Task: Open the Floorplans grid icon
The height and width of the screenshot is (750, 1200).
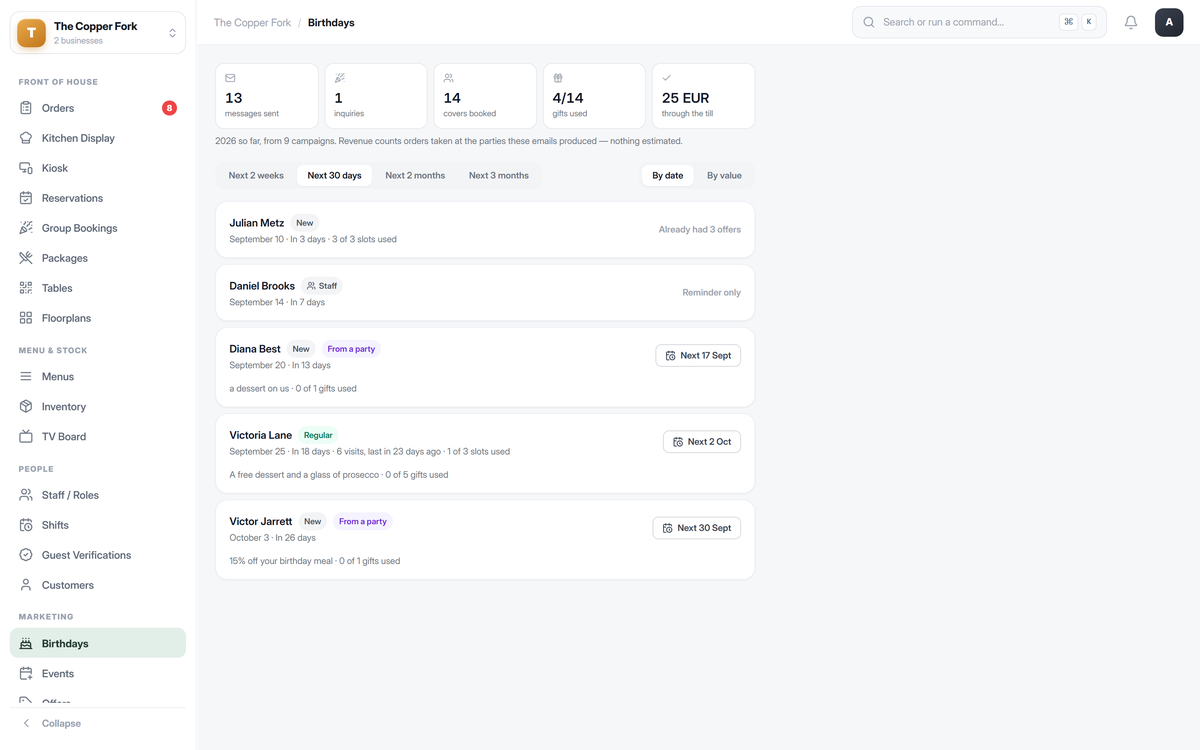Action: tap(26, 318)
